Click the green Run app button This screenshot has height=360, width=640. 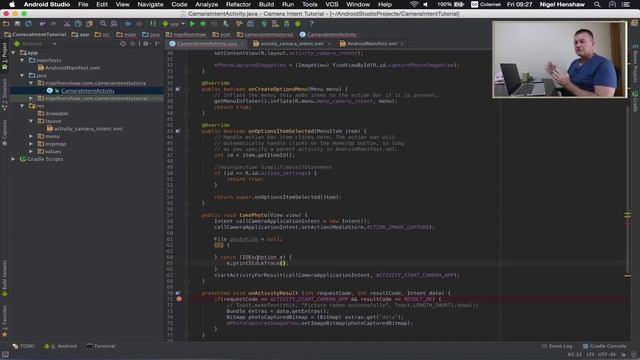(x=192, y=24)
